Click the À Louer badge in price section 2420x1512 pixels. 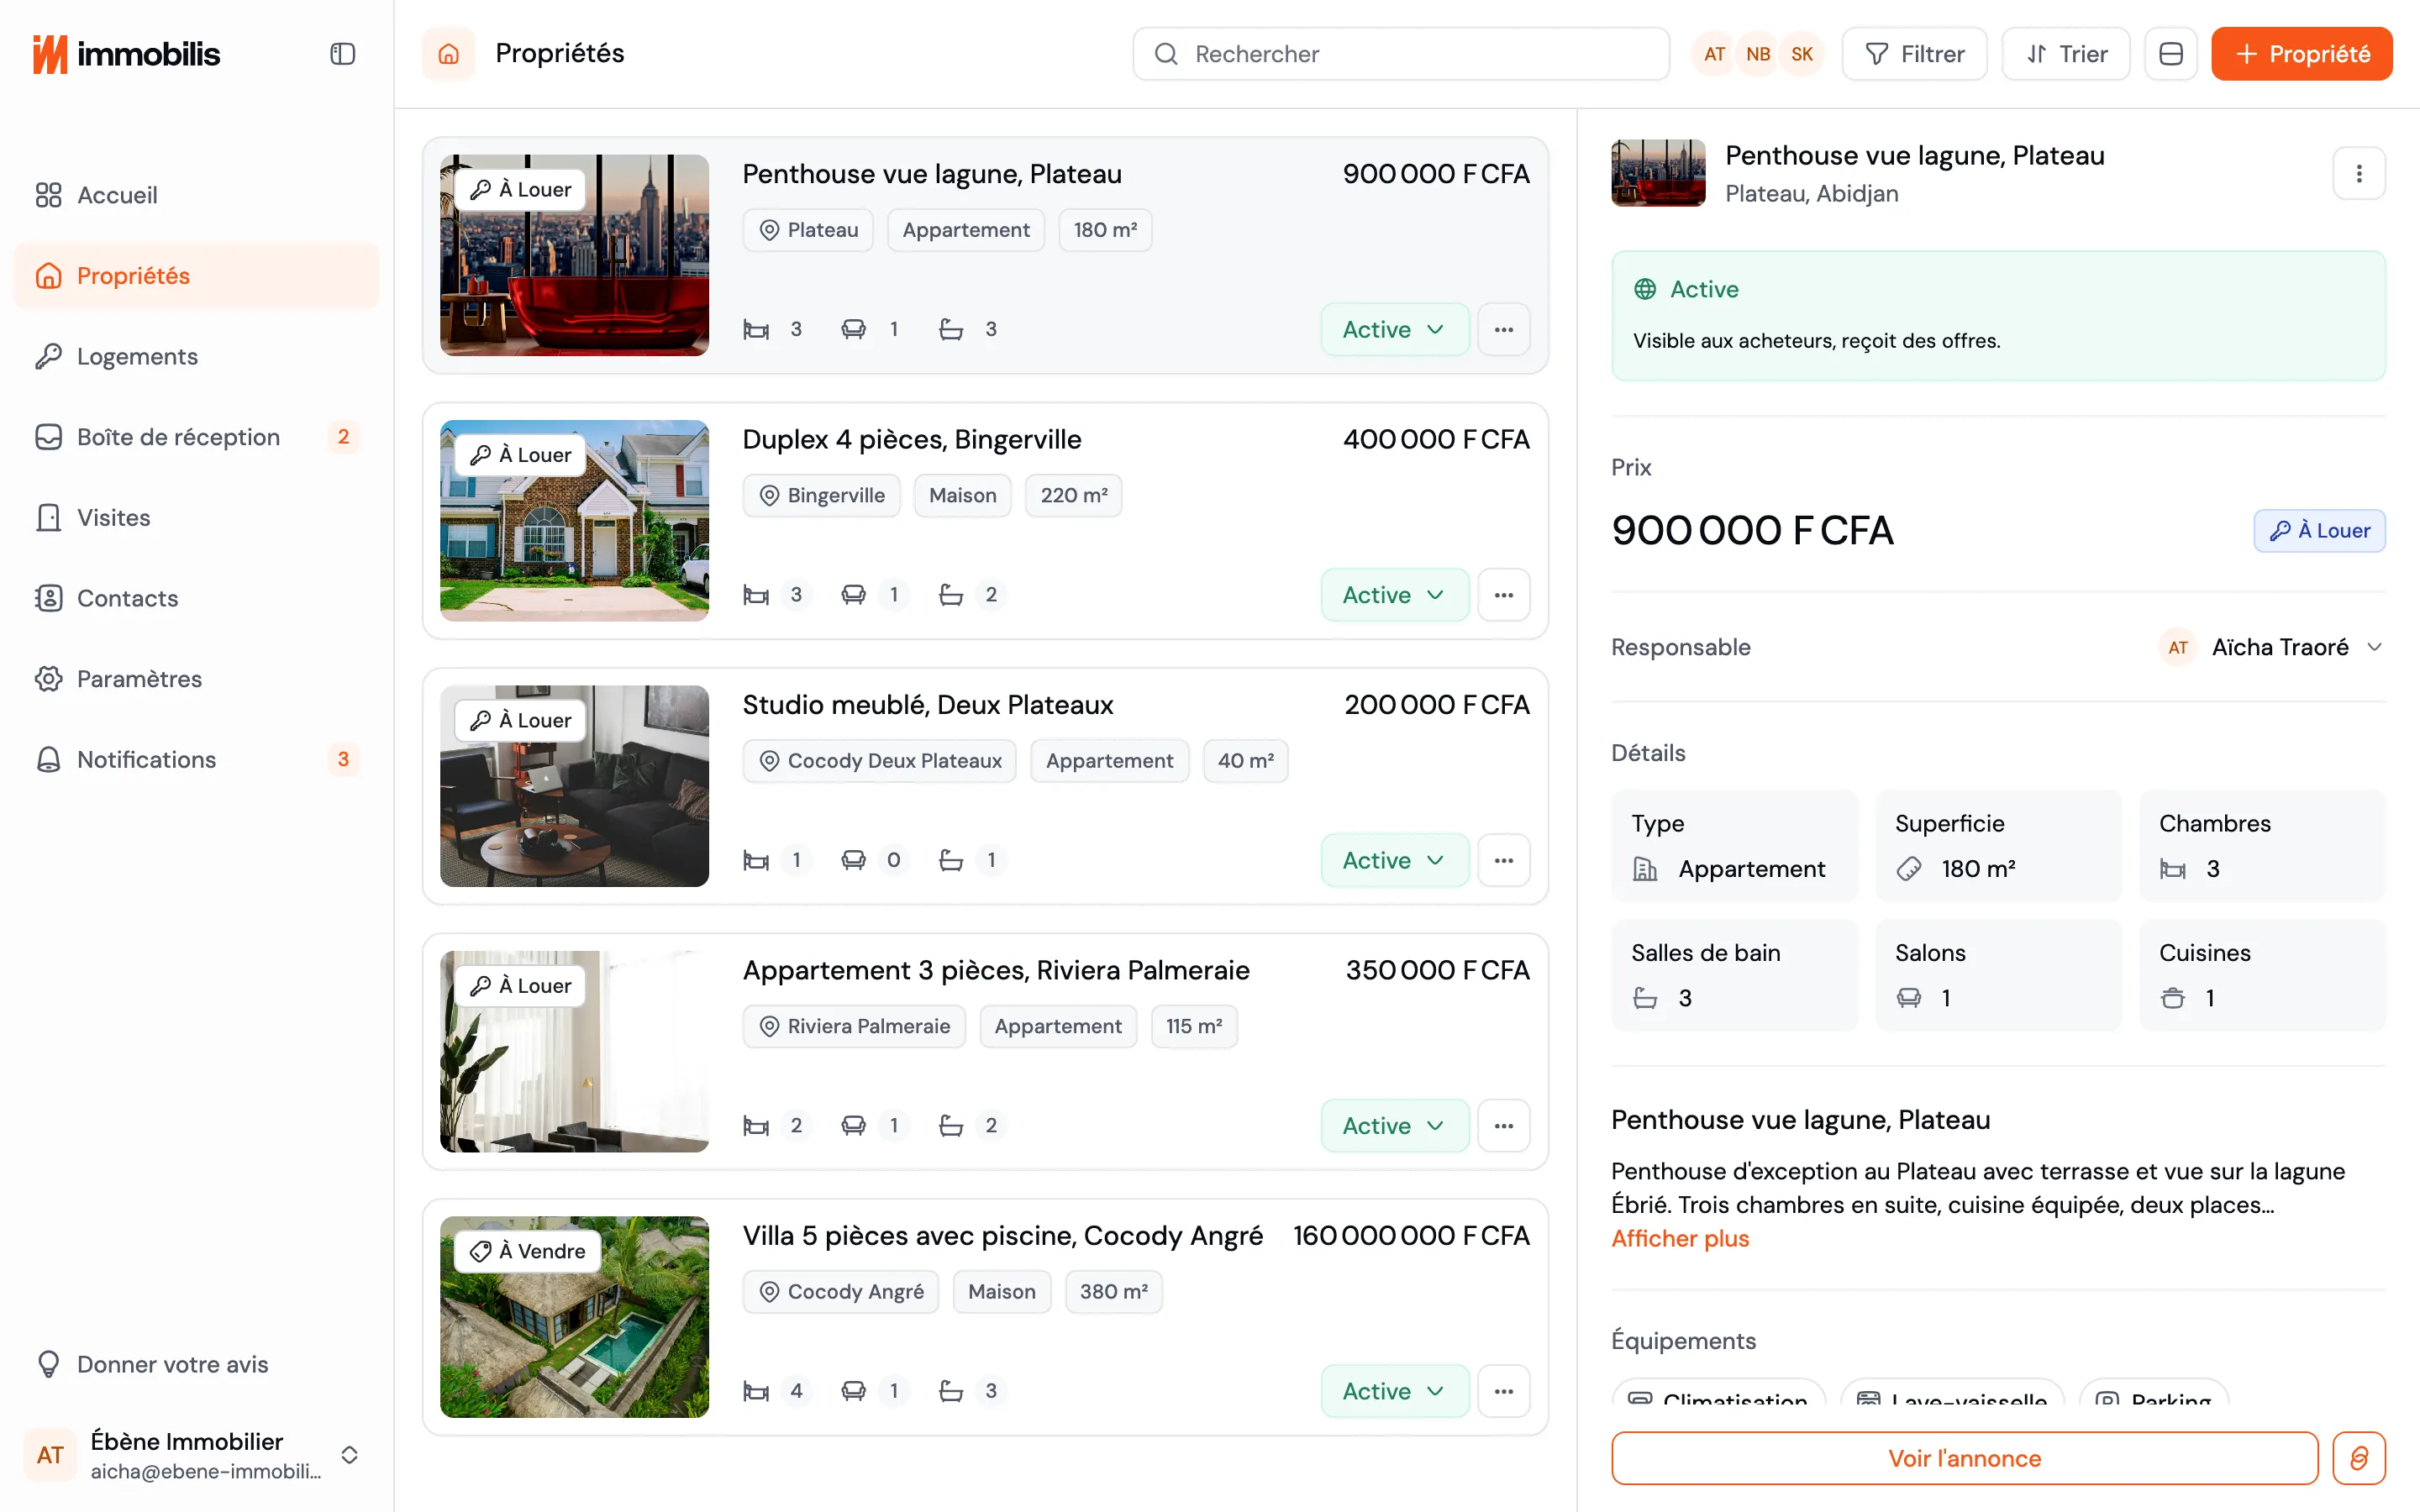[2319, 531]
